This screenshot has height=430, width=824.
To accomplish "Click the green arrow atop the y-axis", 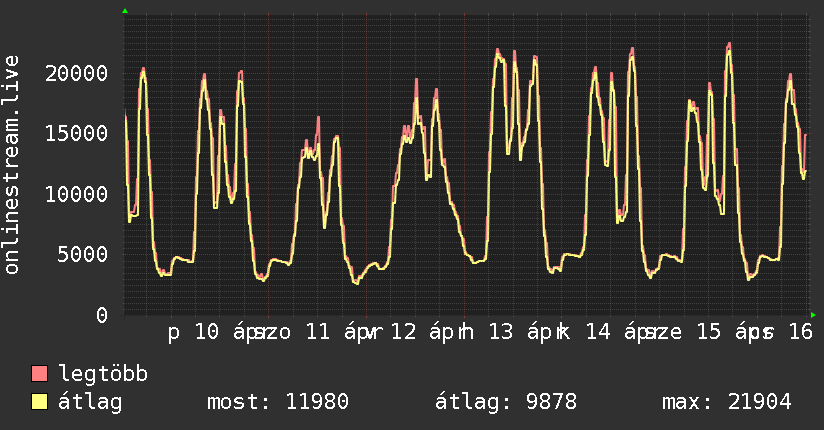I will pos(125,11).
